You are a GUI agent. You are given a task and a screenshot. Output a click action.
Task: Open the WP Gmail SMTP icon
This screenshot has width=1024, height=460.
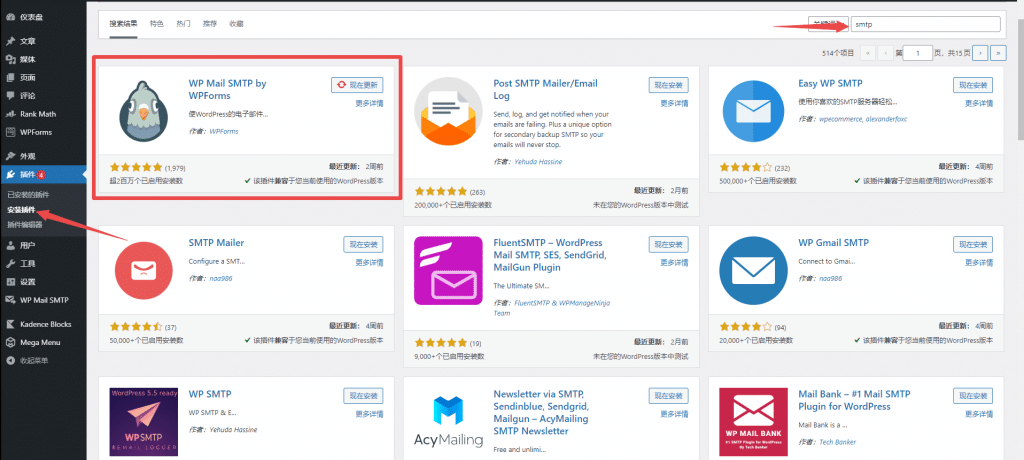coord(753,271)
